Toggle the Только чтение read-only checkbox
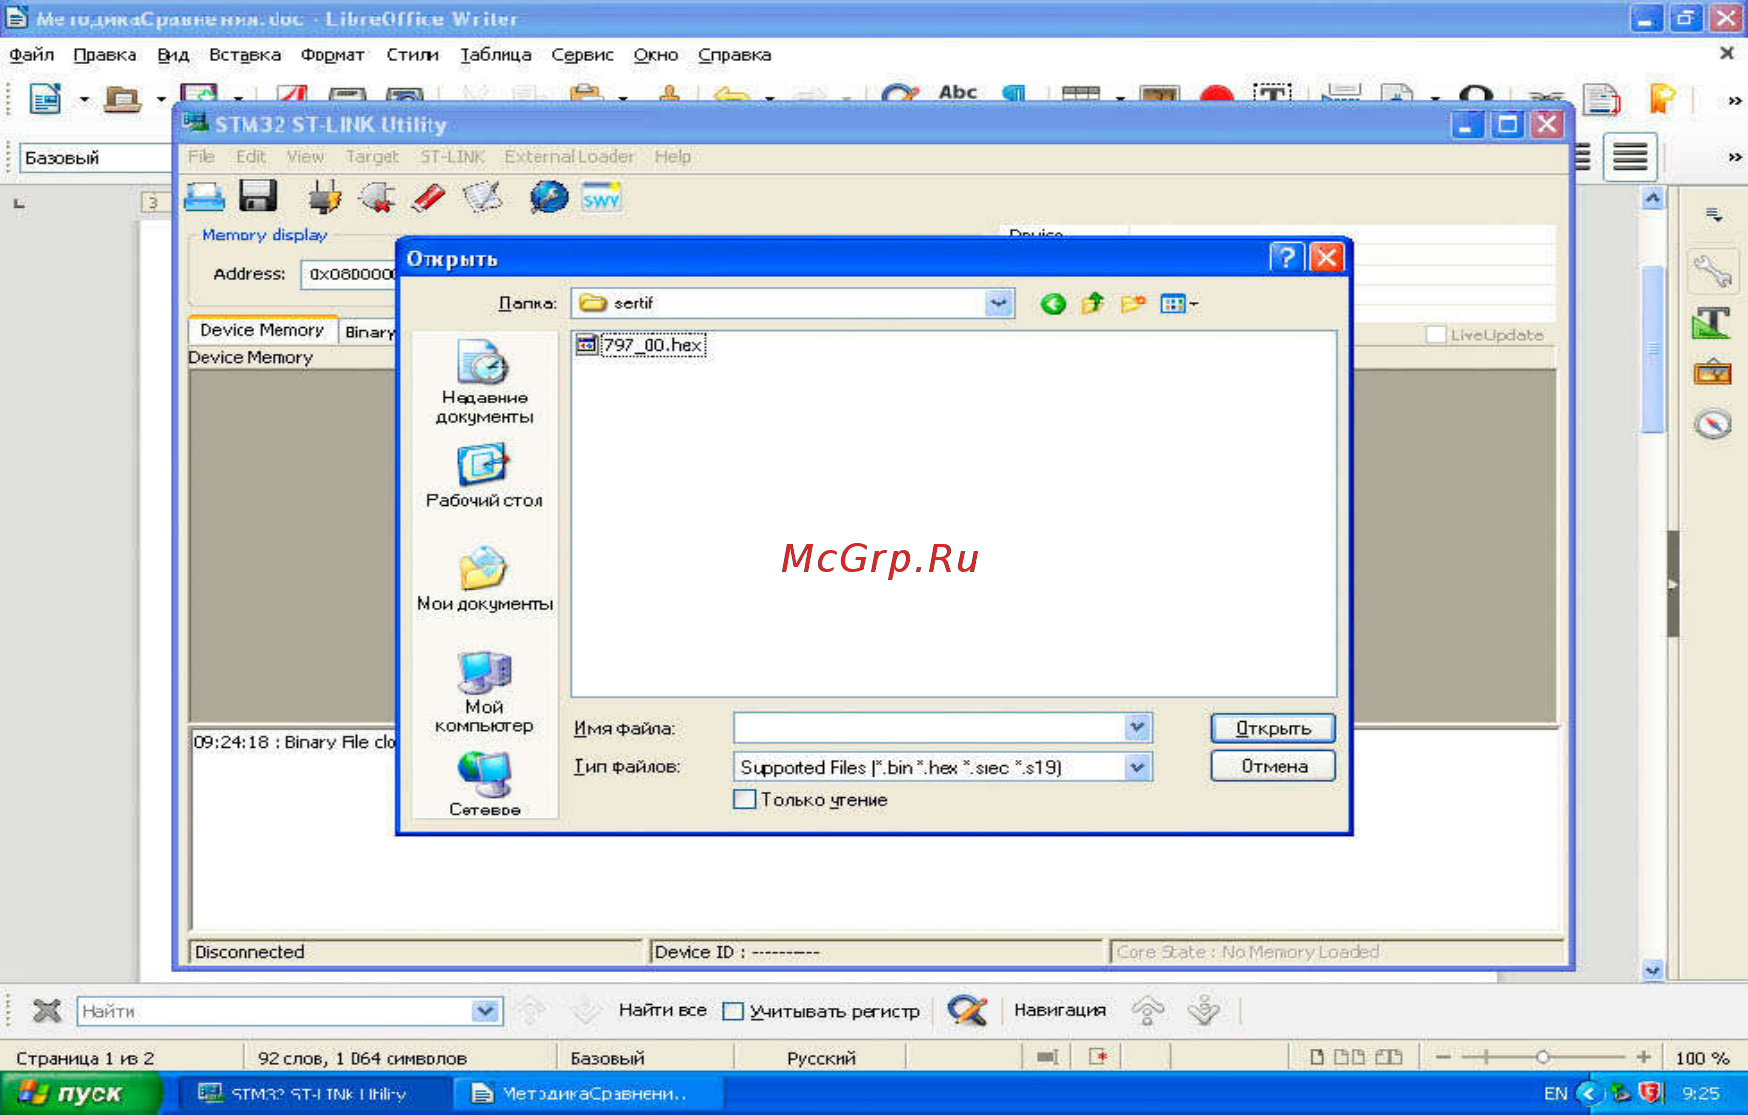 [744, 799]
